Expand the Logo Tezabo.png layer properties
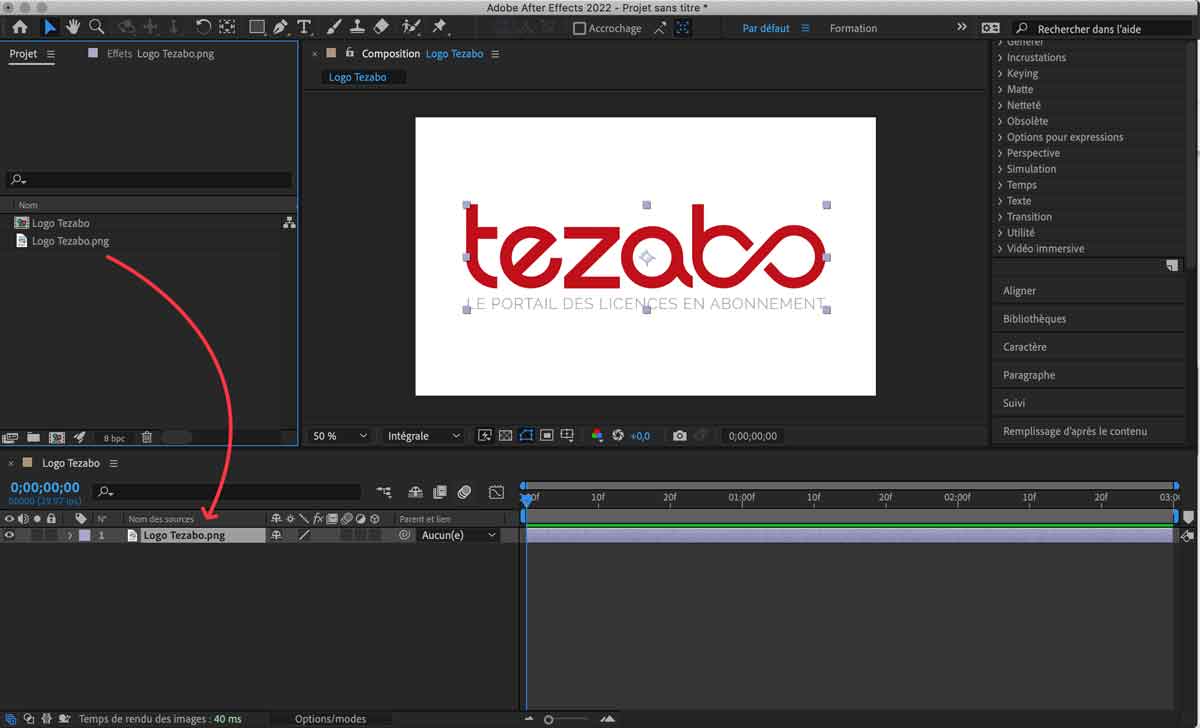 point(69,536)
